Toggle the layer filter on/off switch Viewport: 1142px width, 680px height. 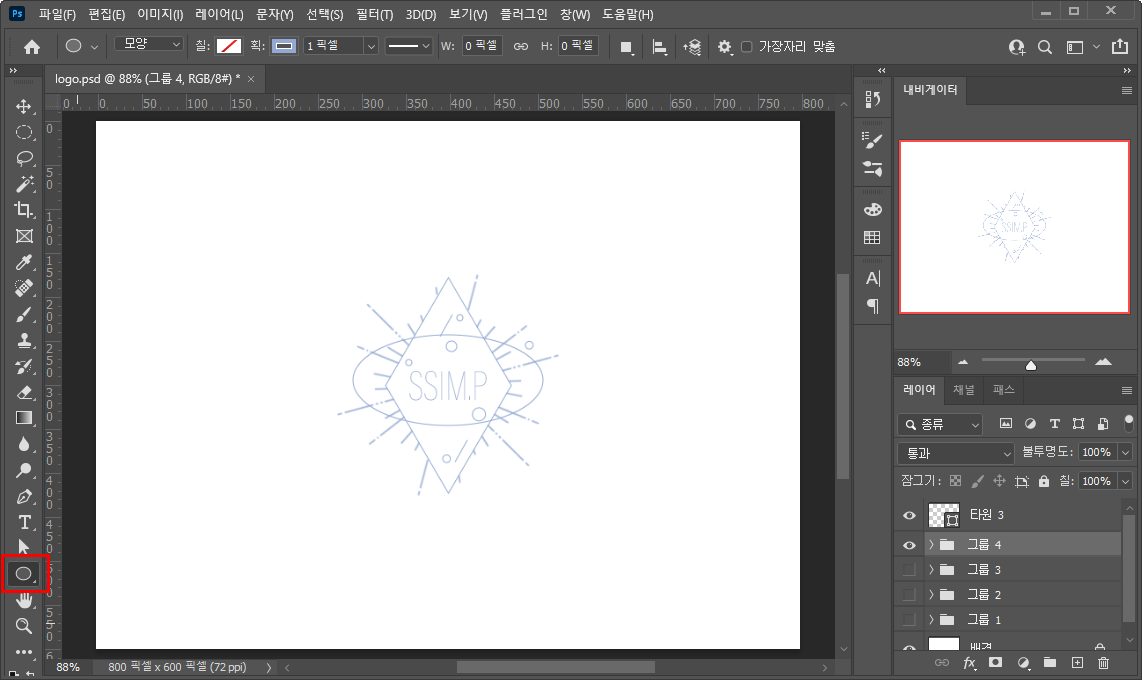pos(1128,423)
